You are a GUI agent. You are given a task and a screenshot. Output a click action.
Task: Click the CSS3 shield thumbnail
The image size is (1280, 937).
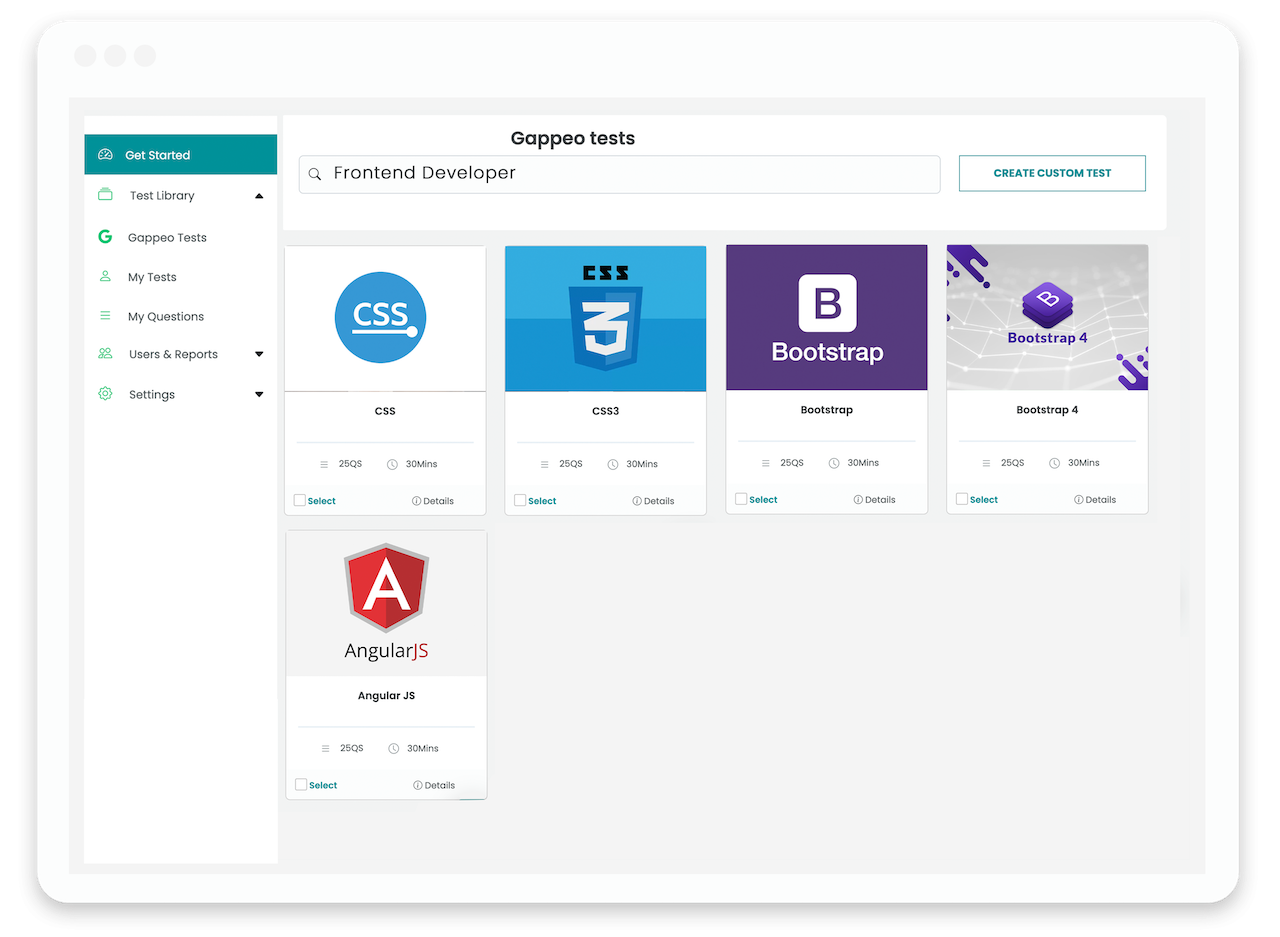click(x=605, y=319)
